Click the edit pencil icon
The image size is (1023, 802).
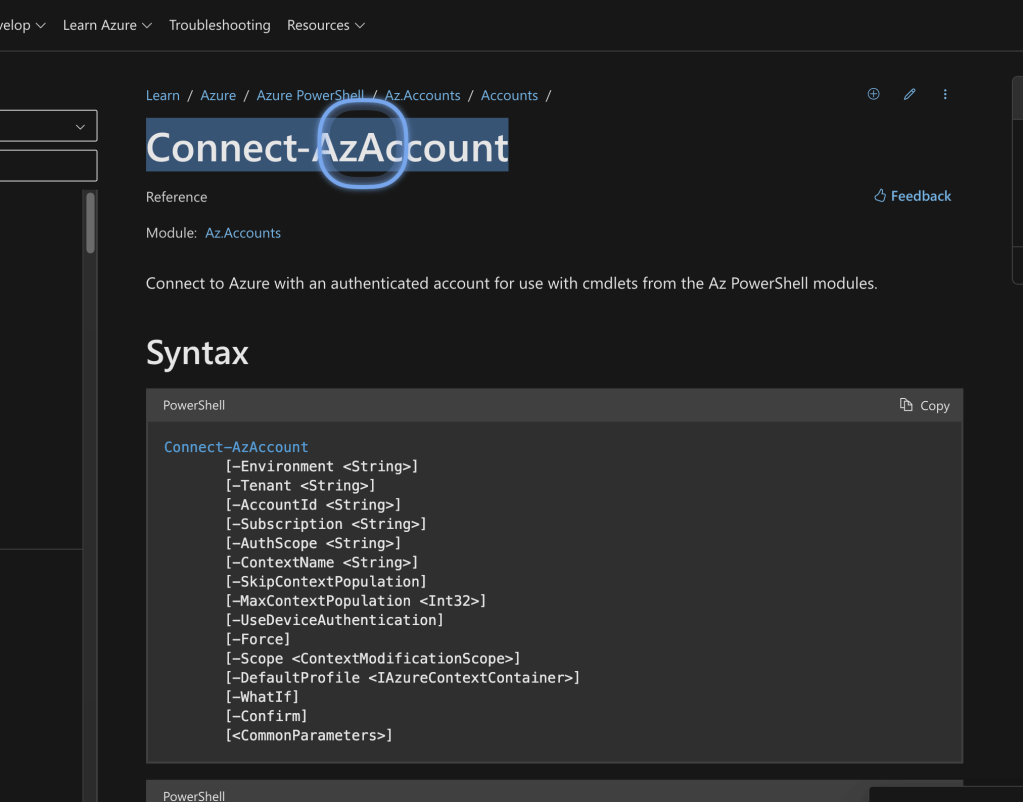click(x=909, y=95)
